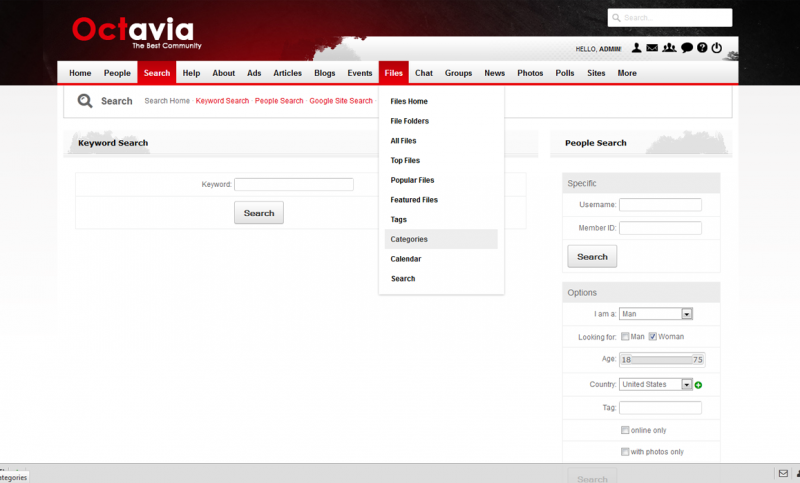Open Ads in navigation bar
The width and height of the screenshot is (800, 483).
(254, 73)
